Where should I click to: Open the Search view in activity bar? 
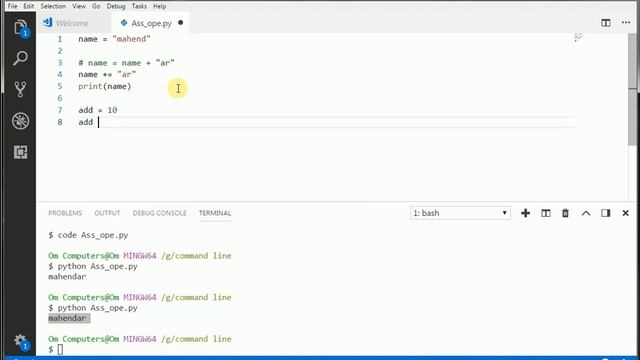[20, 58]
